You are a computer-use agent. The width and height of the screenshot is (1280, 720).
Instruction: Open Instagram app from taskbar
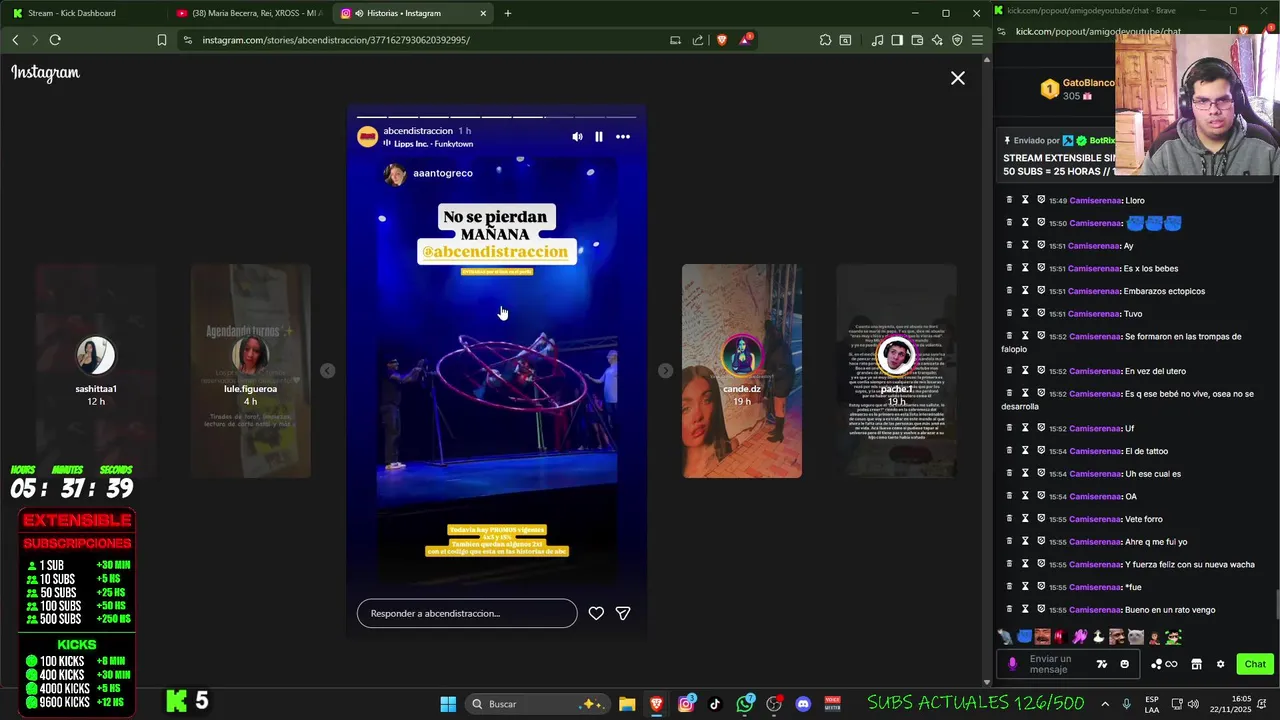click(686, 704)
